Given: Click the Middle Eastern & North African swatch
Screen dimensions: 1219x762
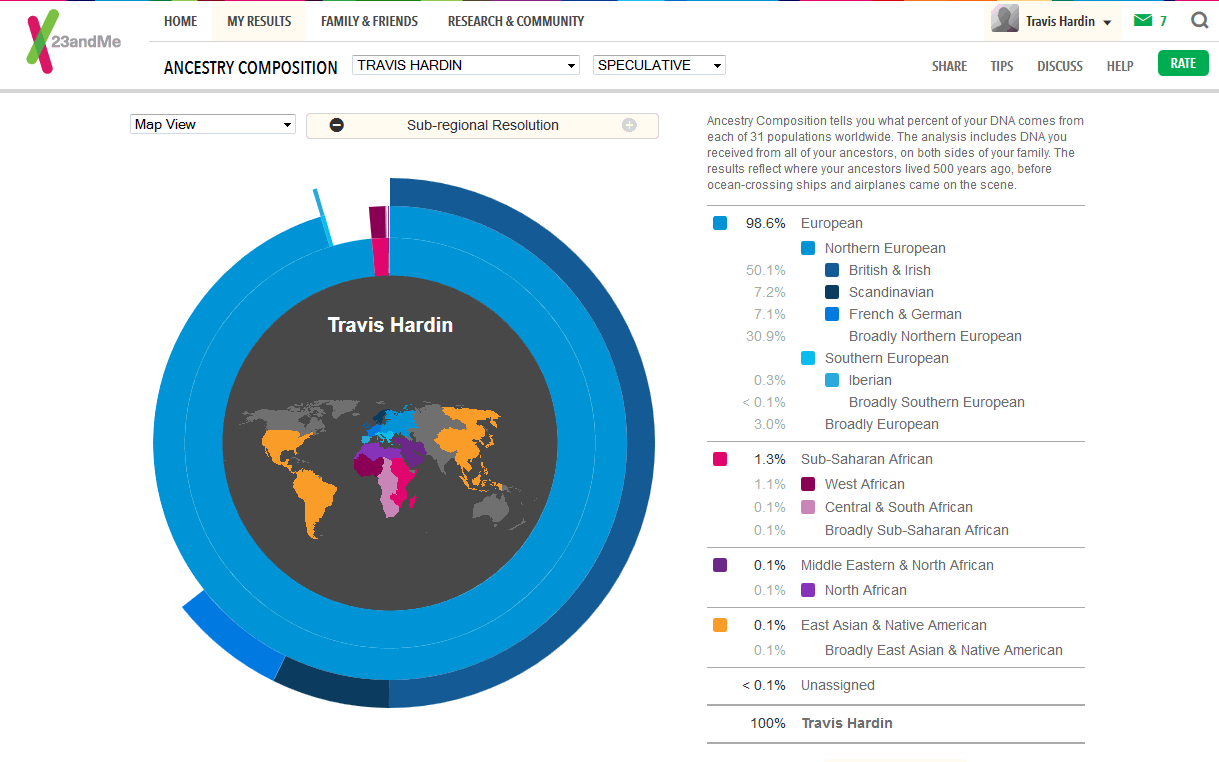Looking at the screenshot, I should pyautogui.click(x=720, y=565).
